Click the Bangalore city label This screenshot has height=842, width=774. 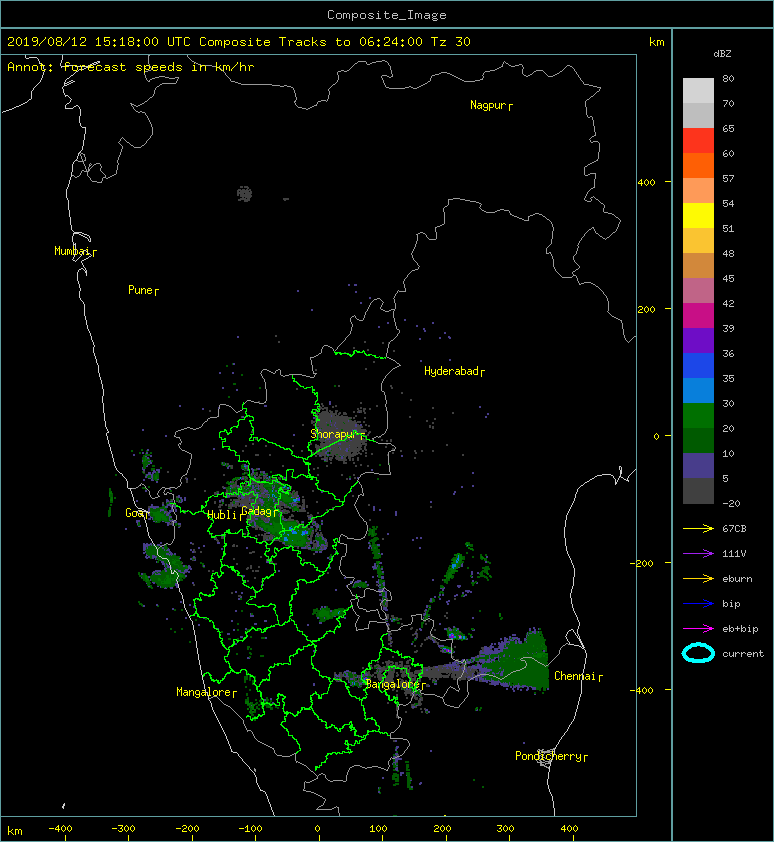[395, 684]
